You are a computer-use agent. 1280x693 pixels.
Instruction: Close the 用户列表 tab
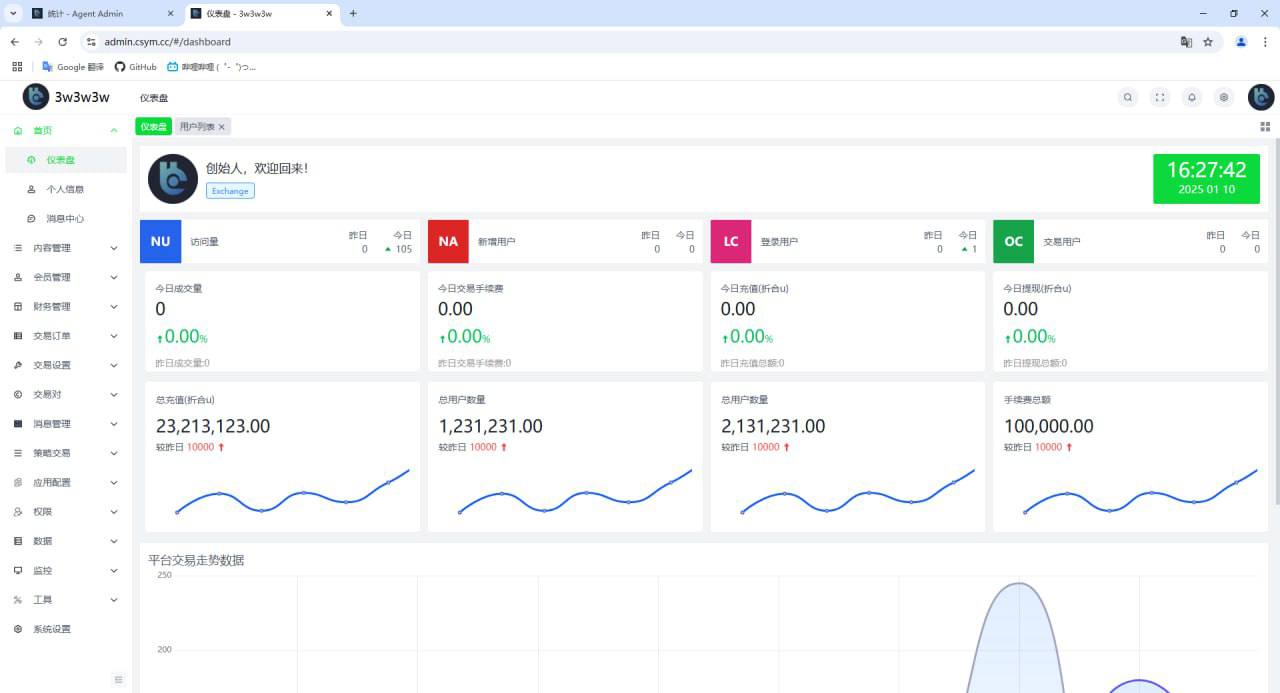tap(222, 127)
